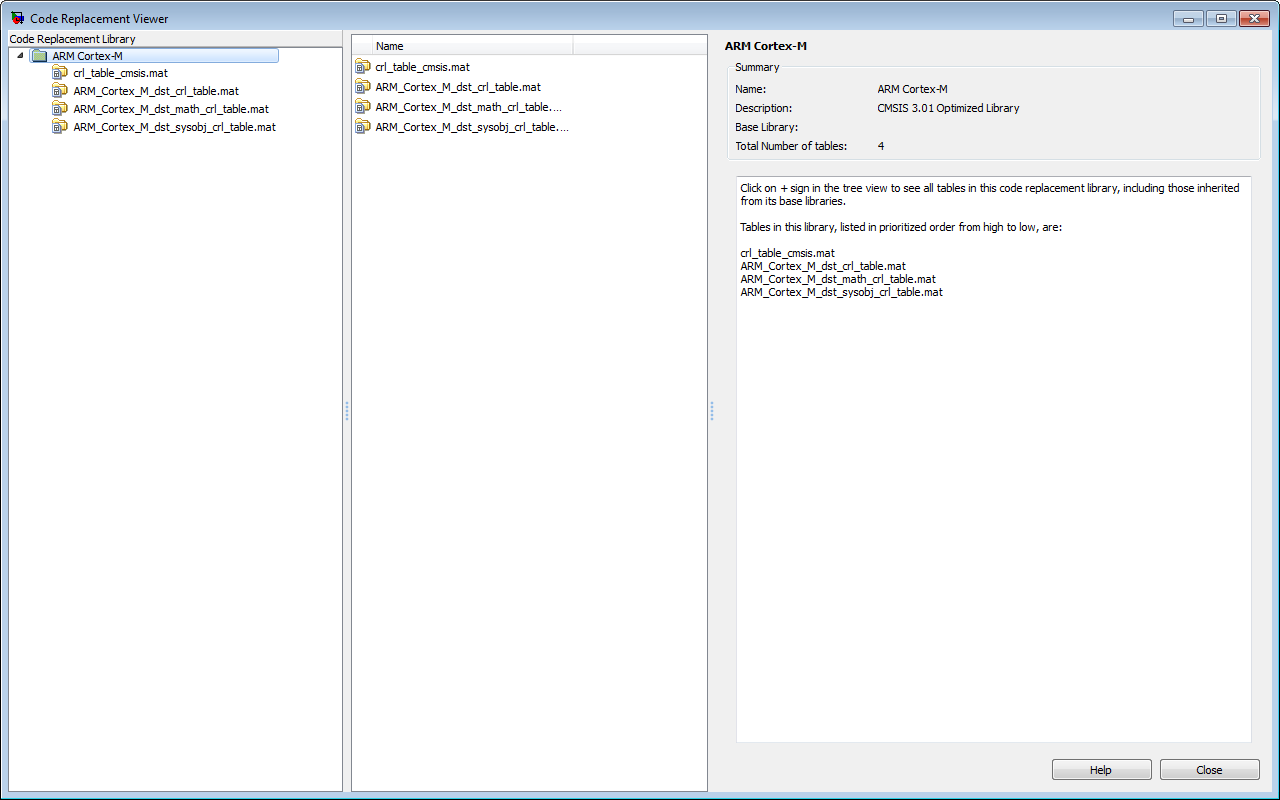Close the window with the red X
The image size is (1280, 800).
pyautogui.click(x=1253, y=18)
